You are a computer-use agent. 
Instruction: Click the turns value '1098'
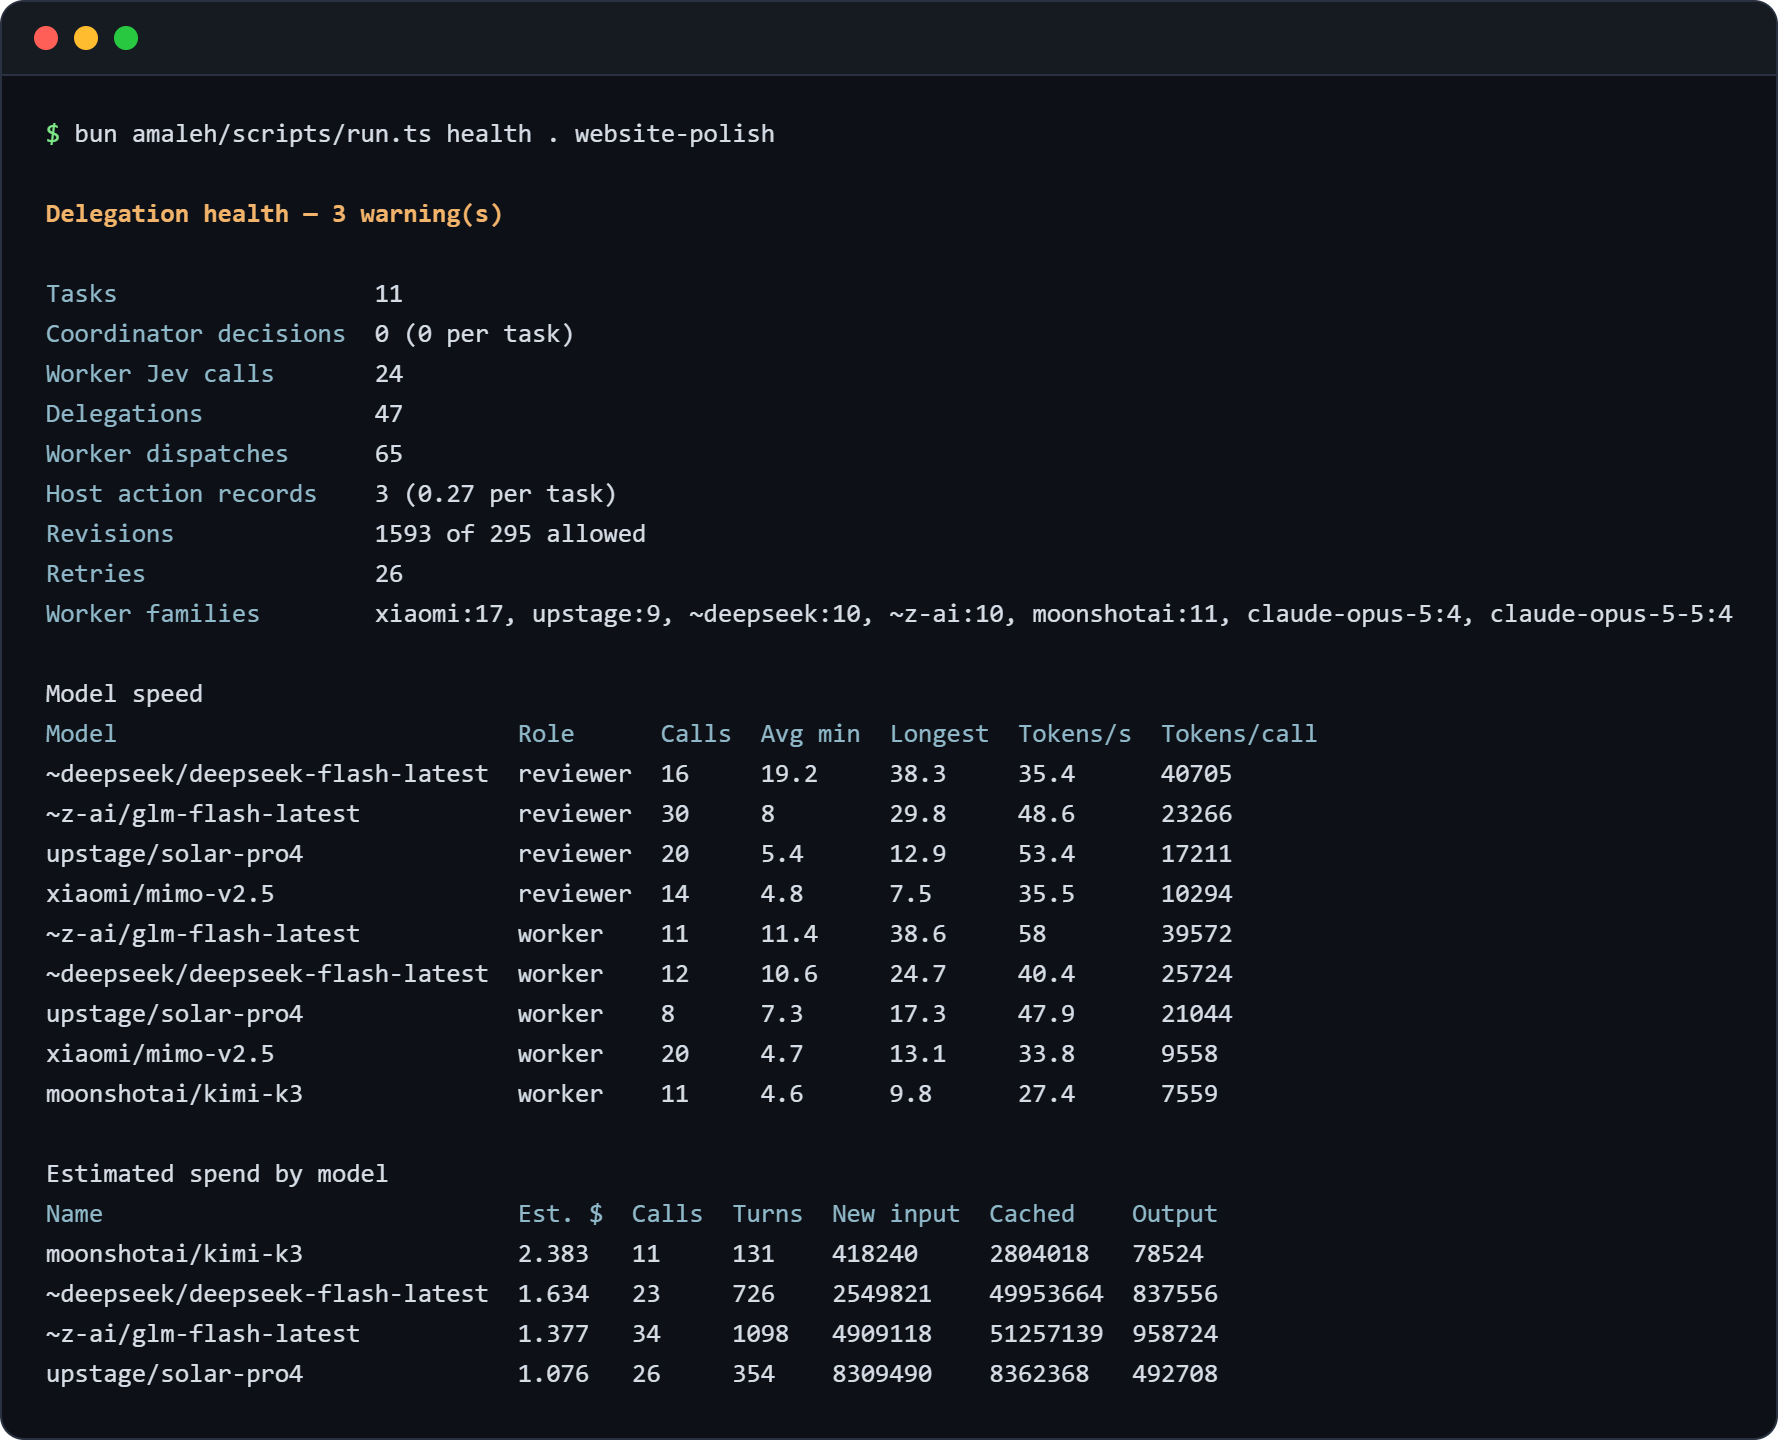click(760, 1334)
